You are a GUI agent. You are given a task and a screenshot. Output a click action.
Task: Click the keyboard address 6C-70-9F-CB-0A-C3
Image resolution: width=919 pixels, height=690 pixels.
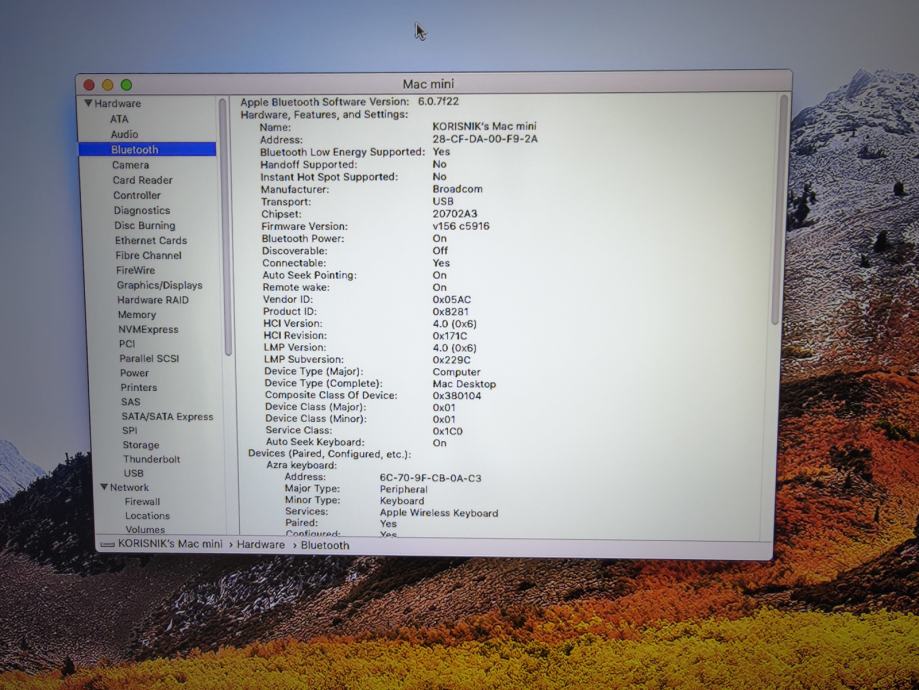(431, 478)
